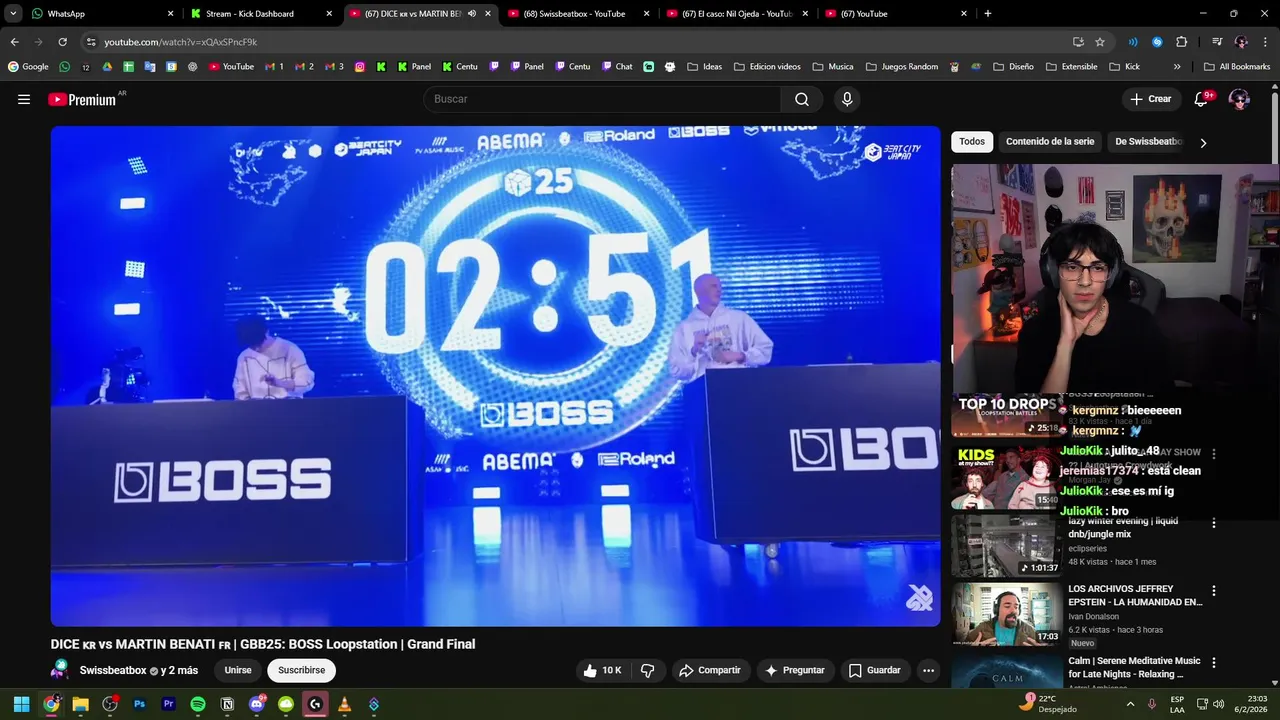The image size is (1280, 720).
Task: Open options for the Archivos Jeffrey Epstein video
Action: (1214, 591)
